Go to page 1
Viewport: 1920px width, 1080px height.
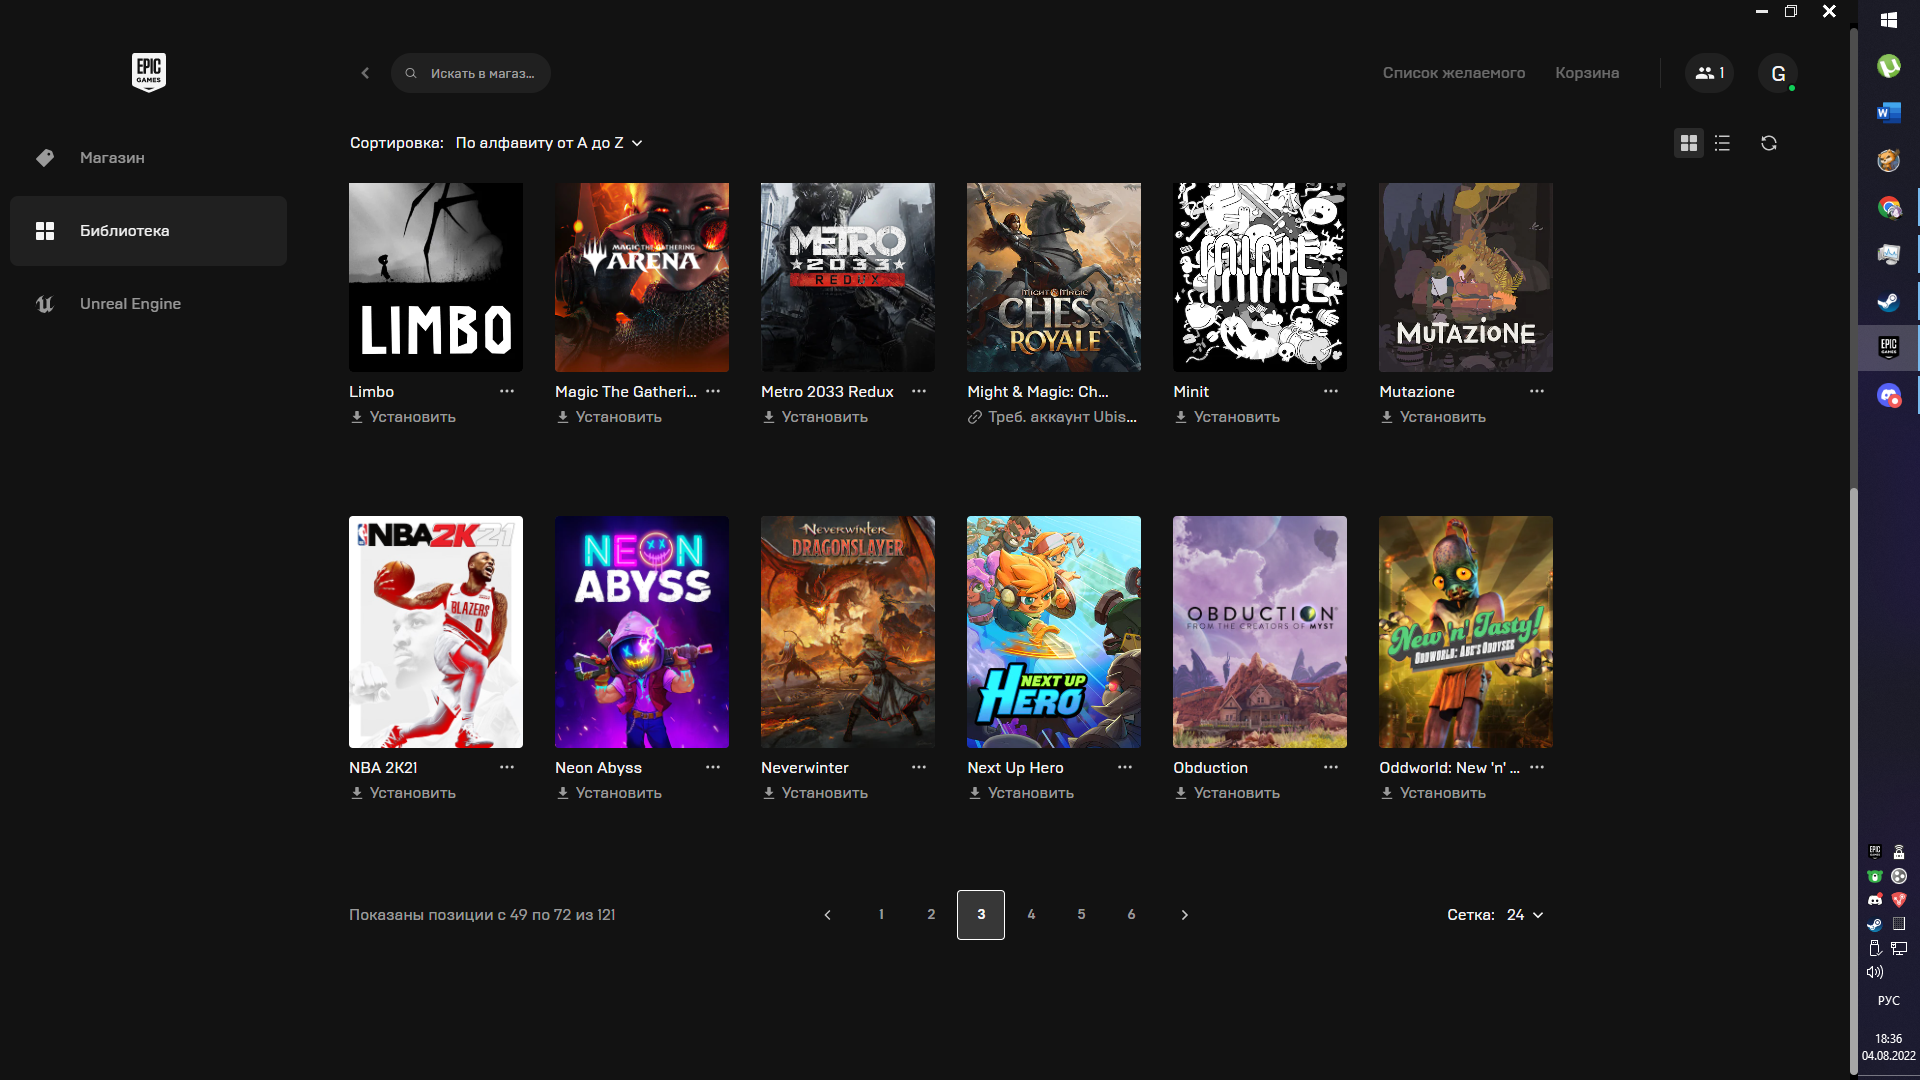tap(881, 915)
